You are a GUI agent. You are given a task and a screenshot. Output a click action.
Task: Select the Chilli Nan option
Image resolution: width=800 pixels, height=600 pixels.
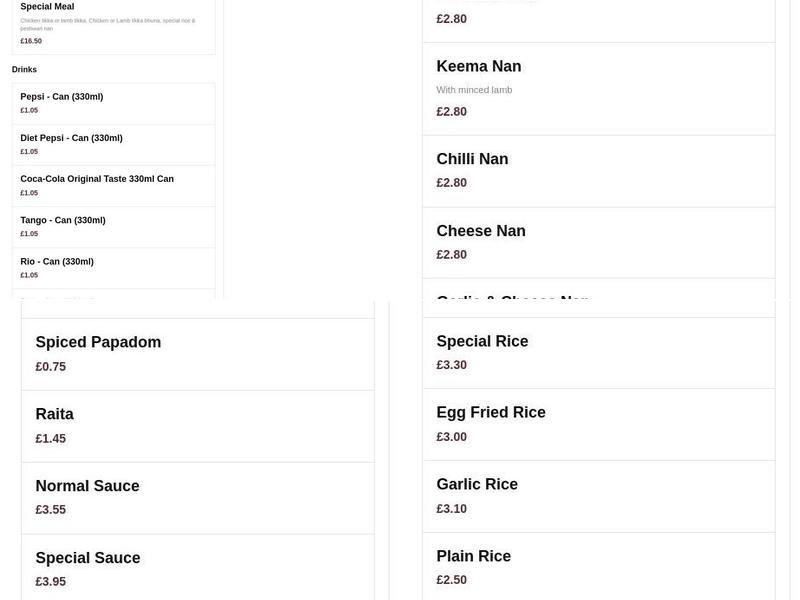[x=597, y=169]
